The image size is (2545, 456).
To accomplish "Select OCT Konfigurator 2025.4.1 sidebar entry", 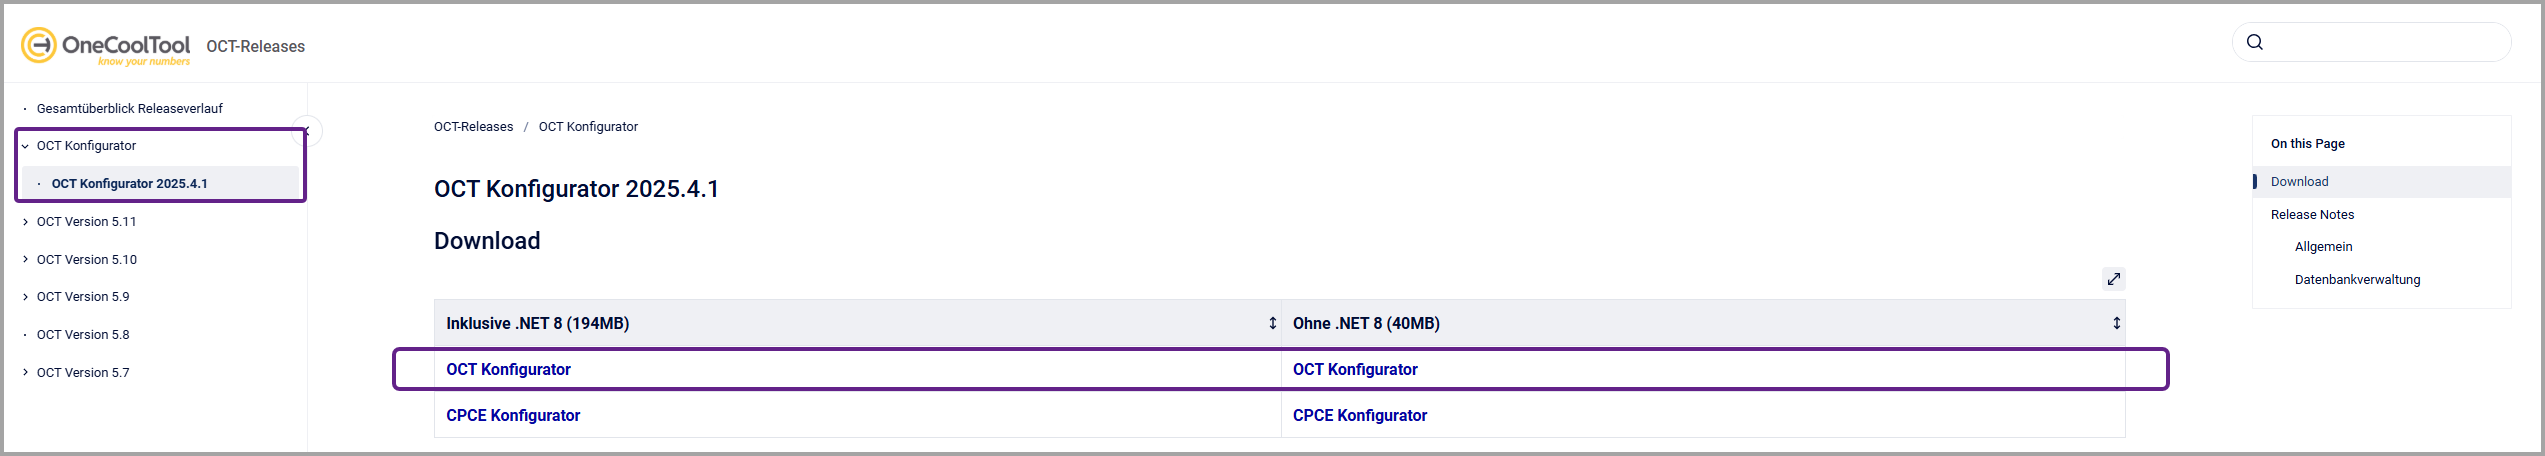I will (129, 184).
